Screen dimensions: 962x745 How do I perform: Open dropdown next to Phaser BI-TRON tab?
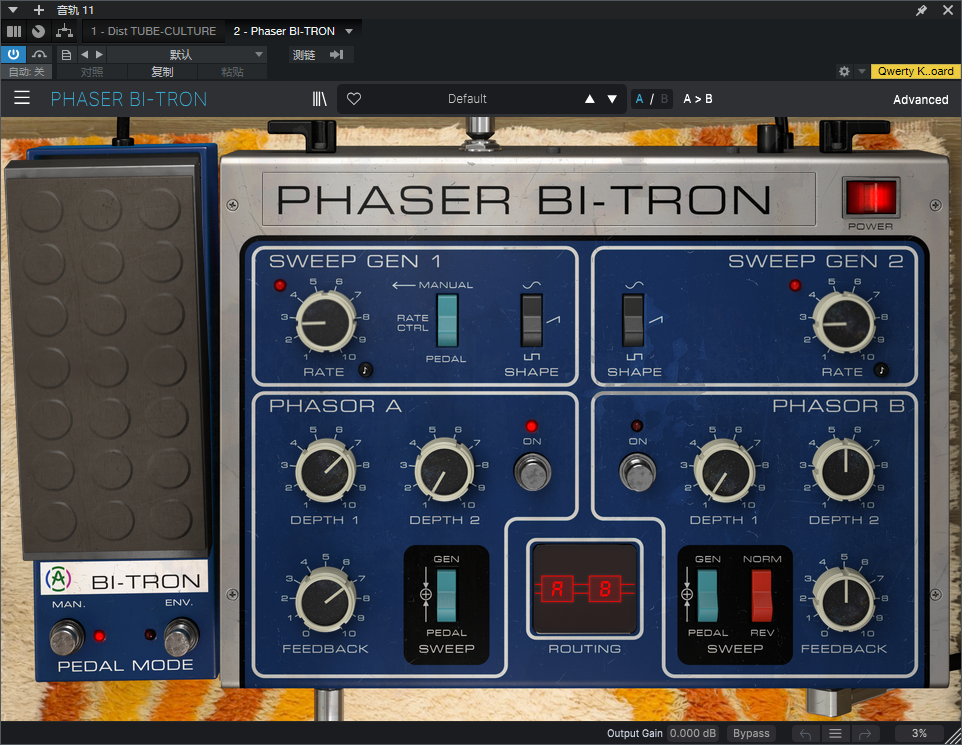(x=349, y=31)
